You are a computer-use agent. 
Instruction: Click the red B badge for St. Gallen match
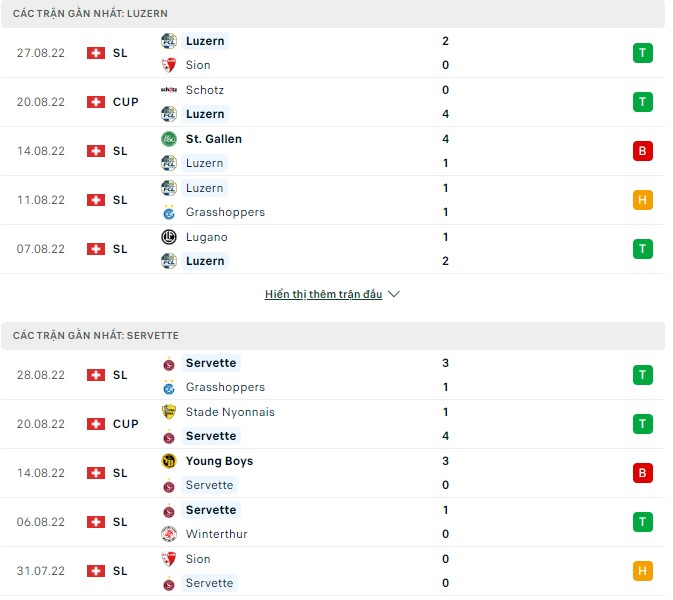(643, 151)
